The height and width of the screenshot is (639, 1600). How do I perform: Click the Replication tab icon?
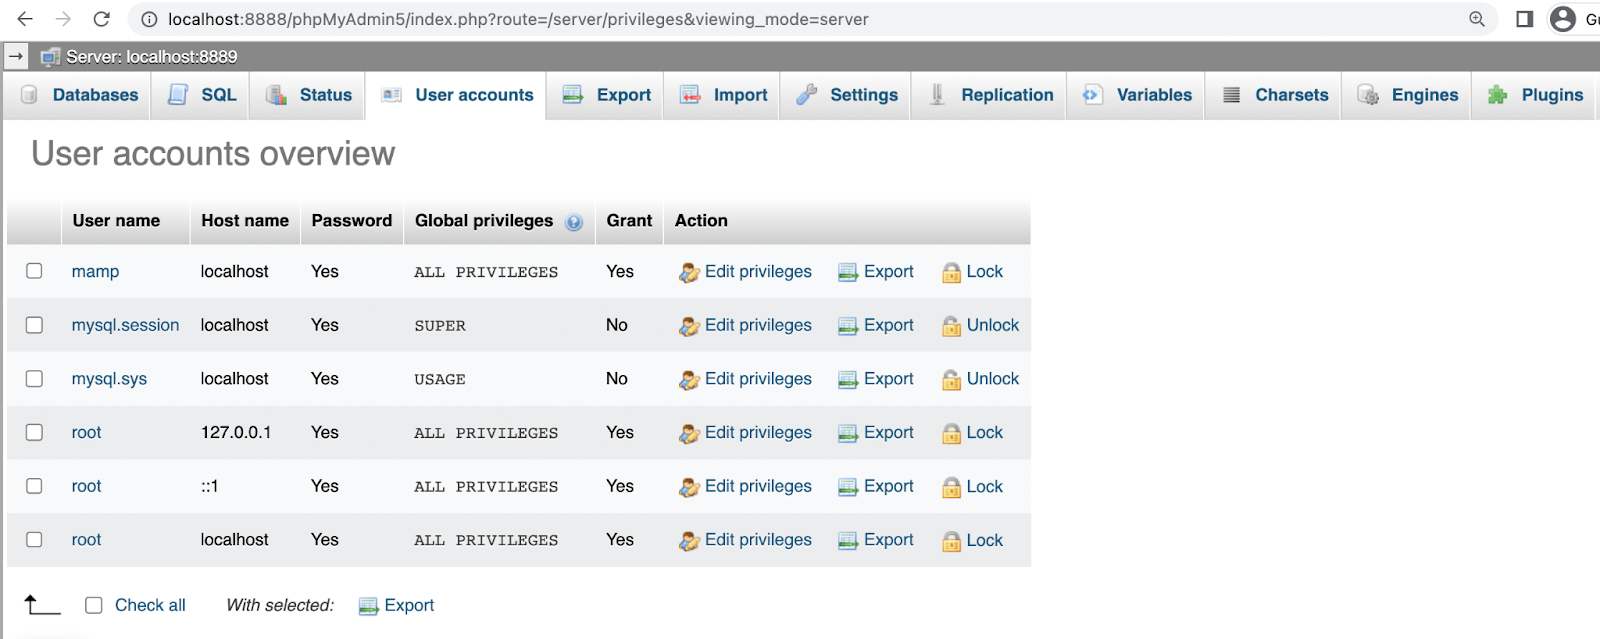[x=937, y=95]
